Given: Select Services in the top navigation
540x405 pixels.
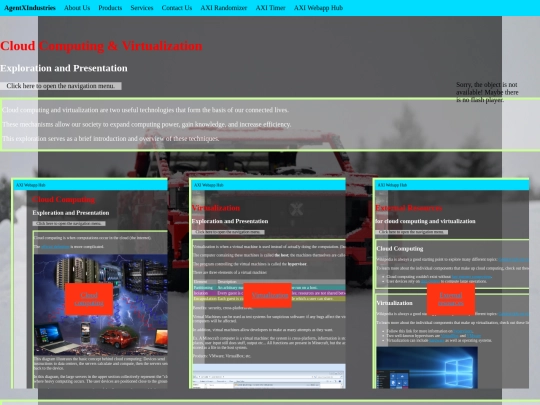Looking at the screenshot, I should (x=142, y=8).
